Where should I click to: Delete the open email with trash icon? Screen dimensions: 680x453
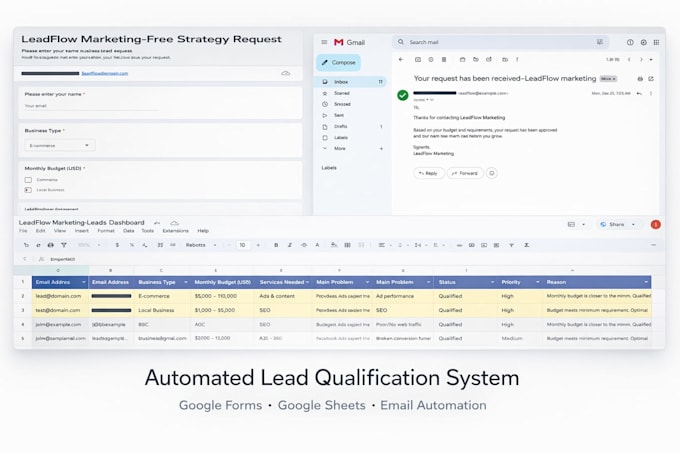coord(444,59)
